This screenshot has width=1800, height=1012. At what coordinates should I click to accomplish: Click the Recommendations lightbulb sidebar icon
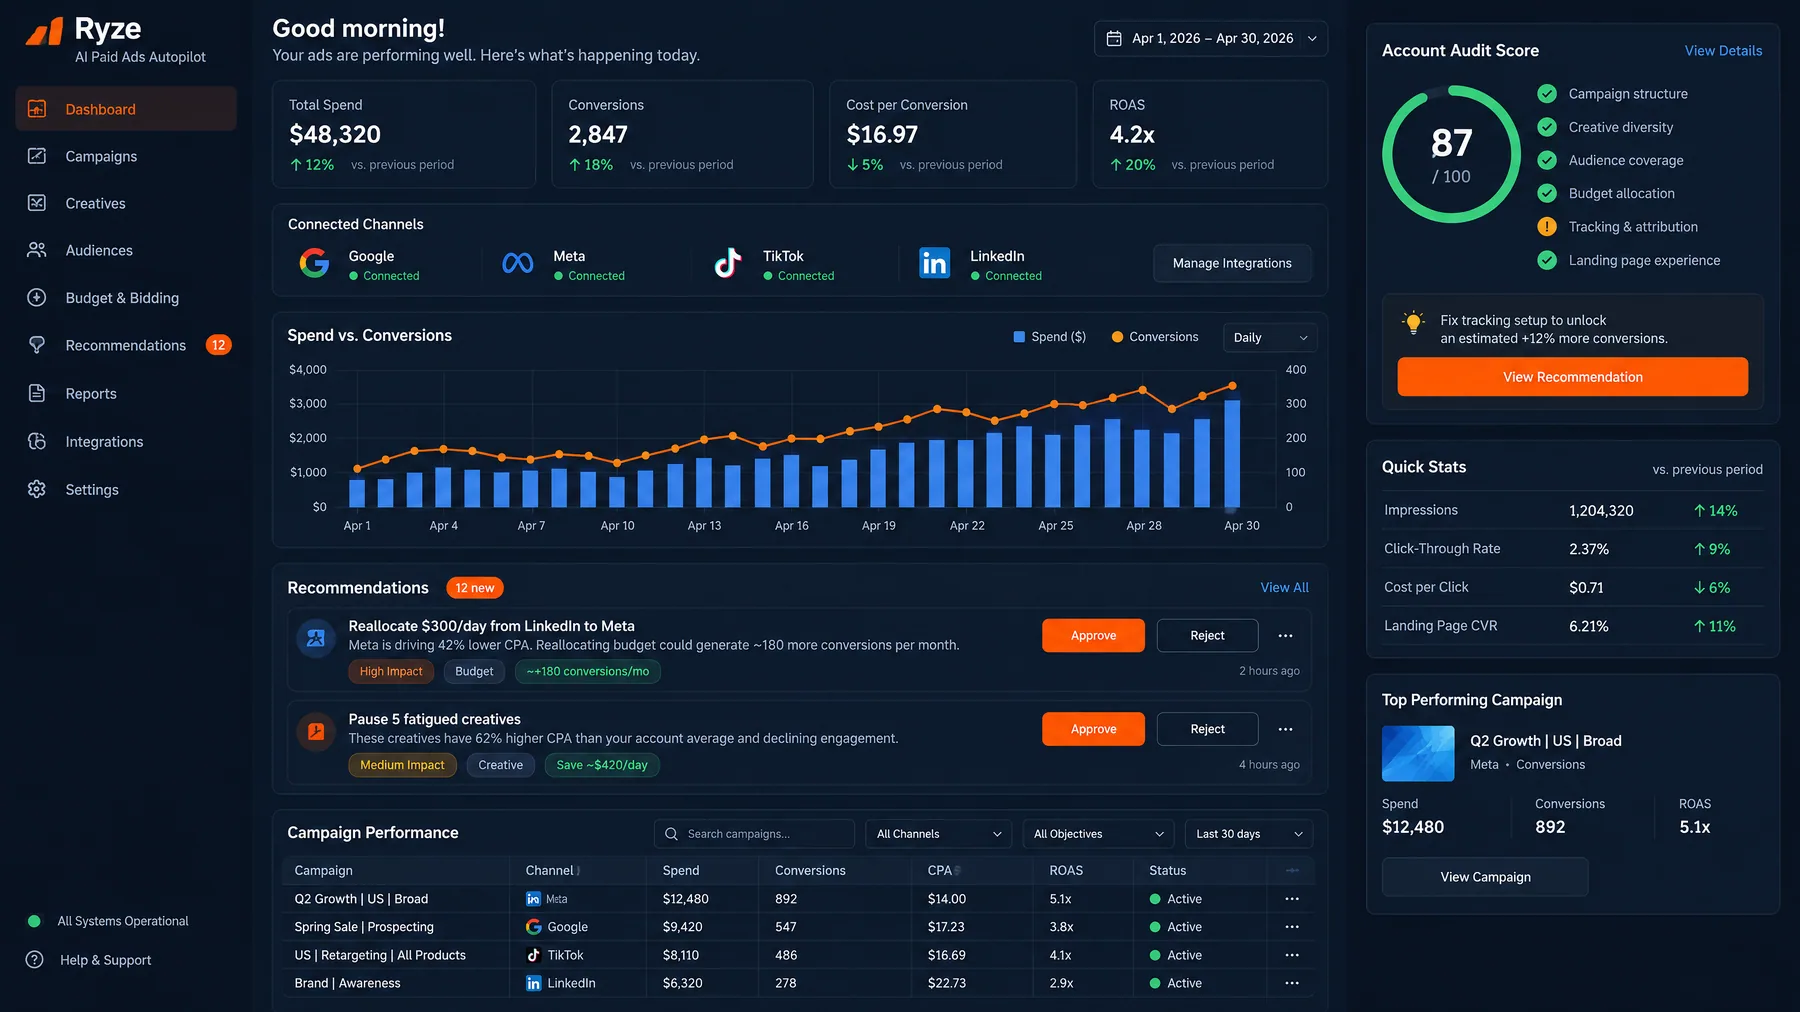click(37, 345)
